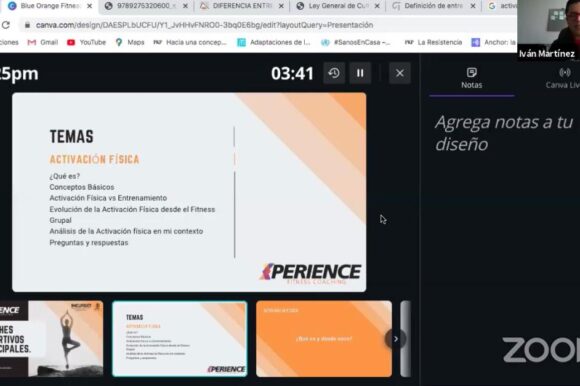Open the Adaptaciones de l... bookmark

[274, 43]
